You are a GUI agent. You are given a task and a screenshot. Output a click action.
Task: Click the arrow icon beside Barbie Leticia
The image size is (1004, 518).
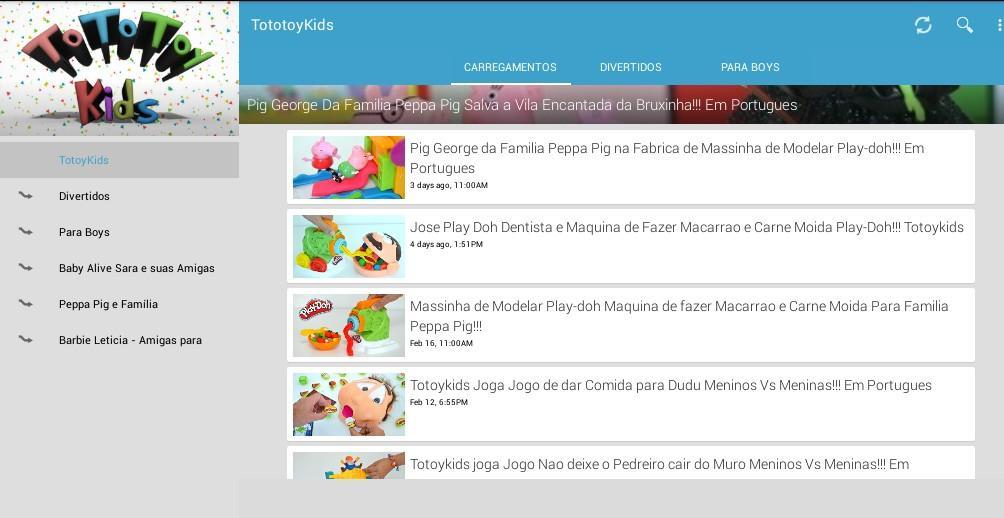pos(26,339)
